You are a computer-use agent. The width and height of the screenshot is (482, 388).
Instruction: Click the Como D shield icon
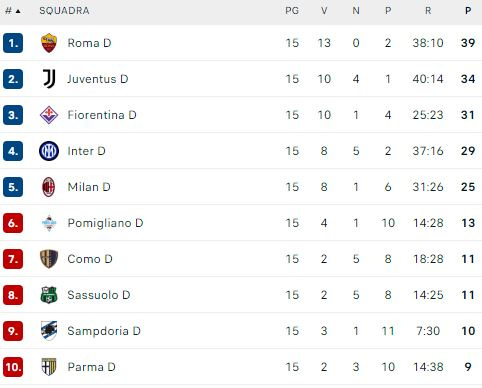pos(49,259)
